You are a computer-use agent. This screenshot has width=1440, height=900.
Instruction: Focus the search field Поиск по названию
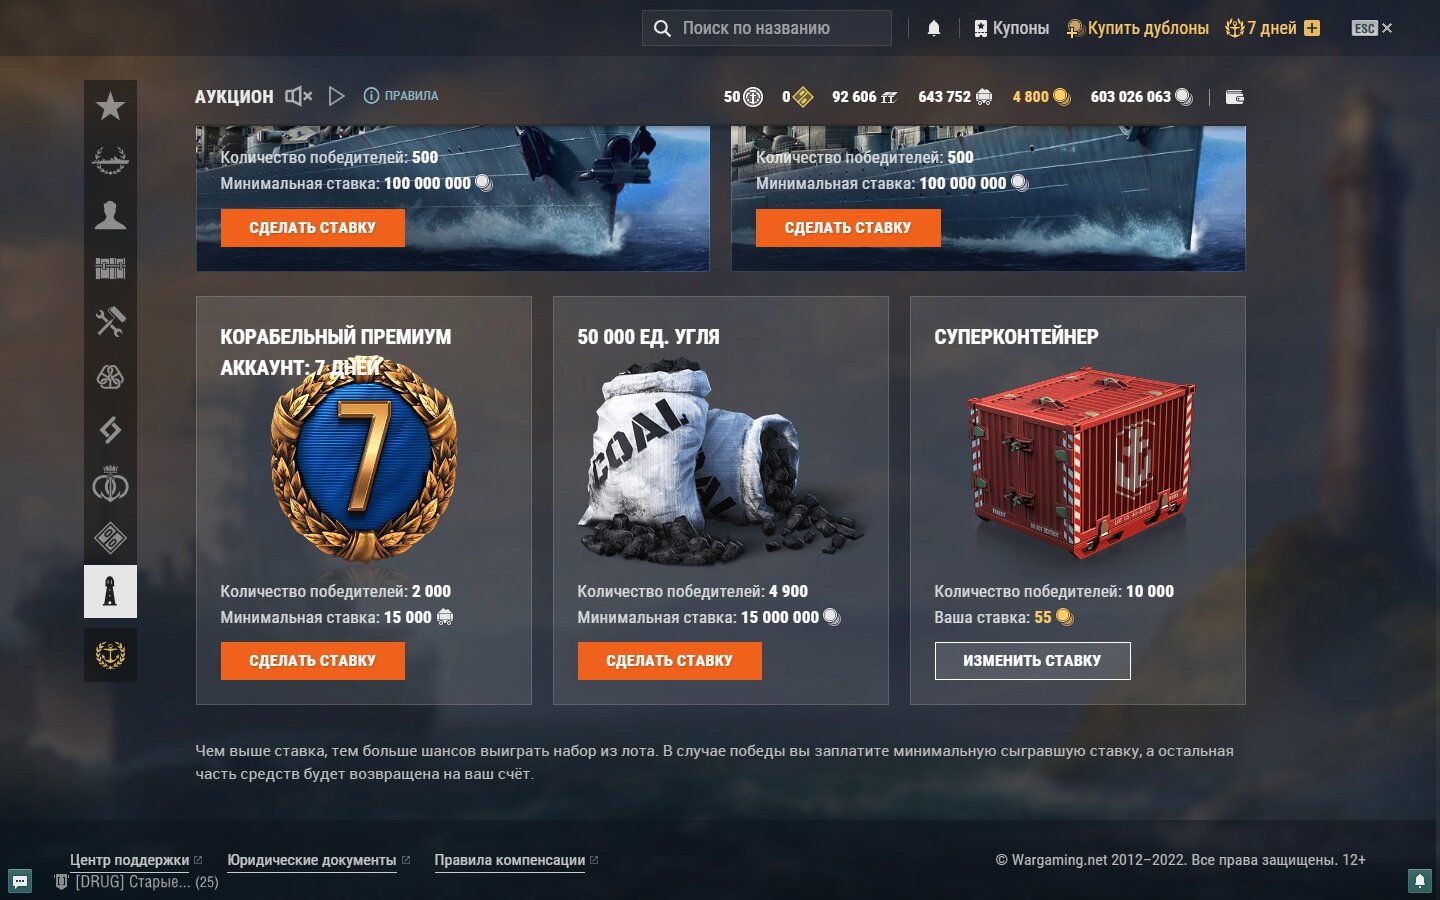pyautogui.click(x=767, y=28)
